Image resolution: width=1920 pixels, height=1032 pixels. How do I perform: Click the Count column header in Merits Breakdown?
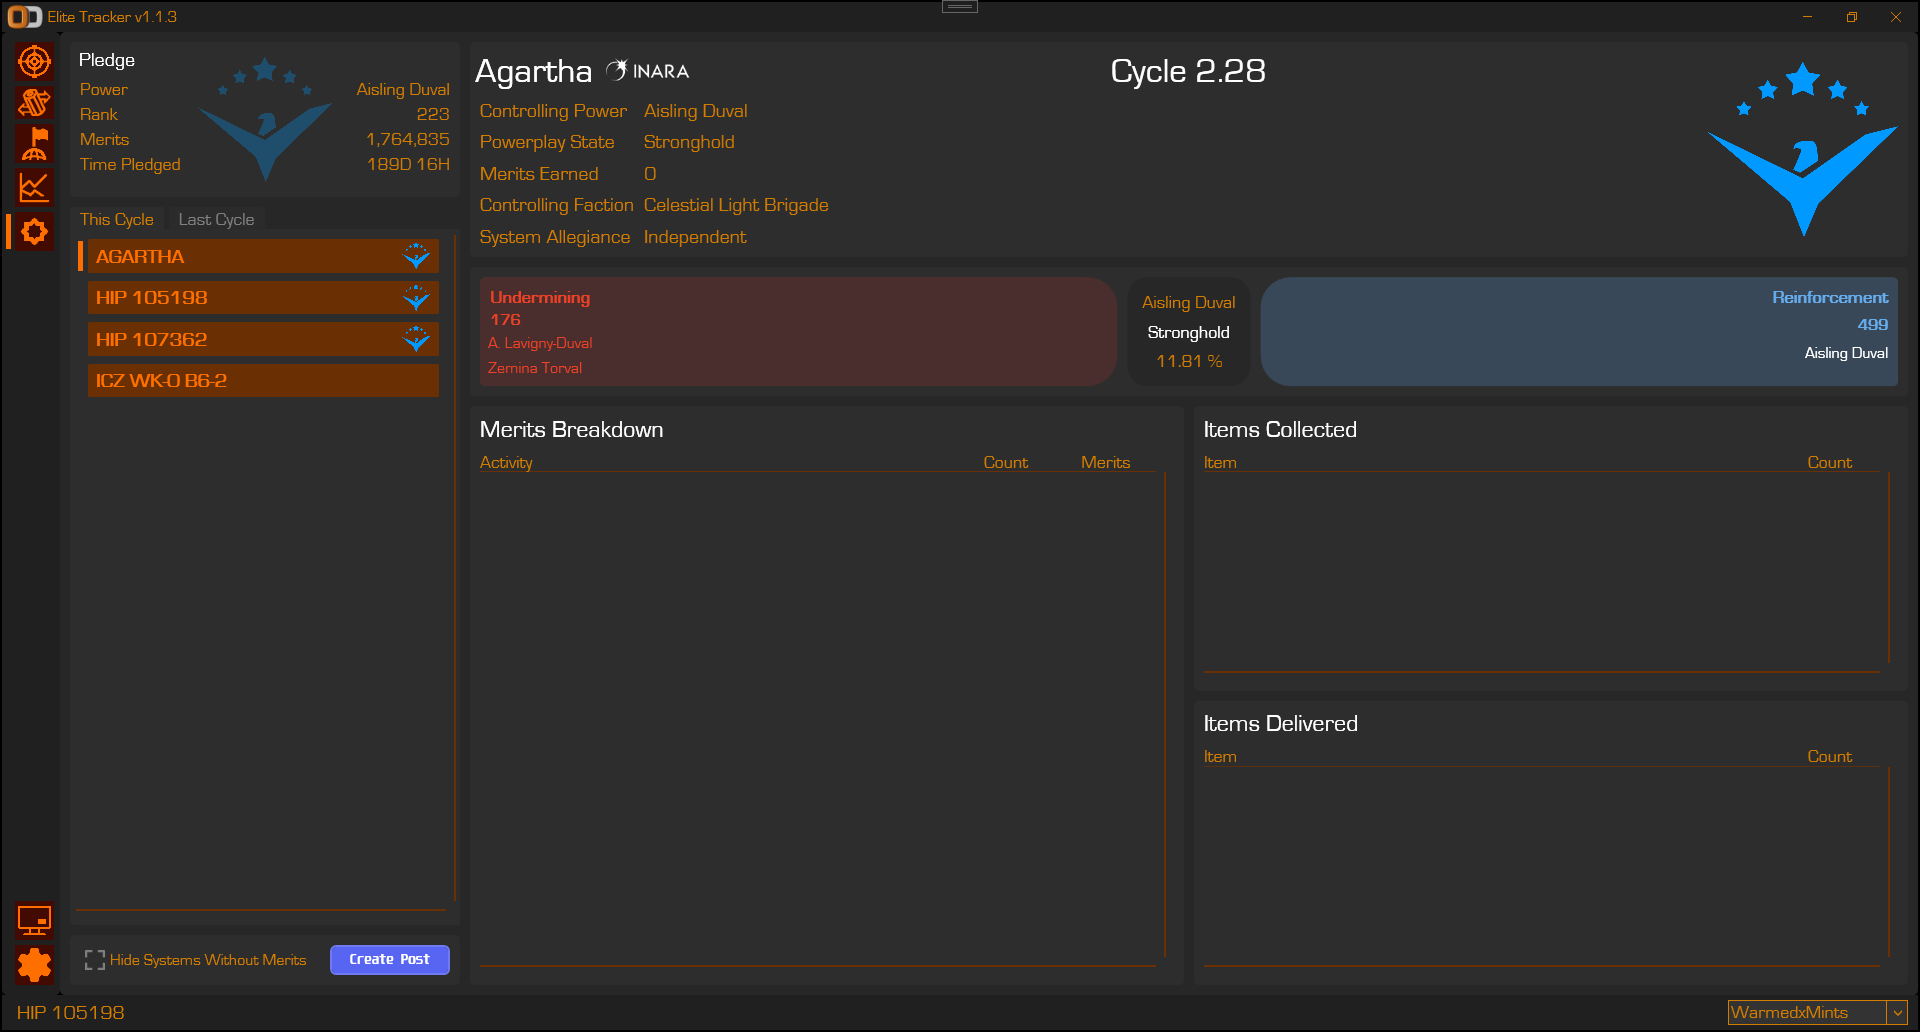click(1005, 462)
